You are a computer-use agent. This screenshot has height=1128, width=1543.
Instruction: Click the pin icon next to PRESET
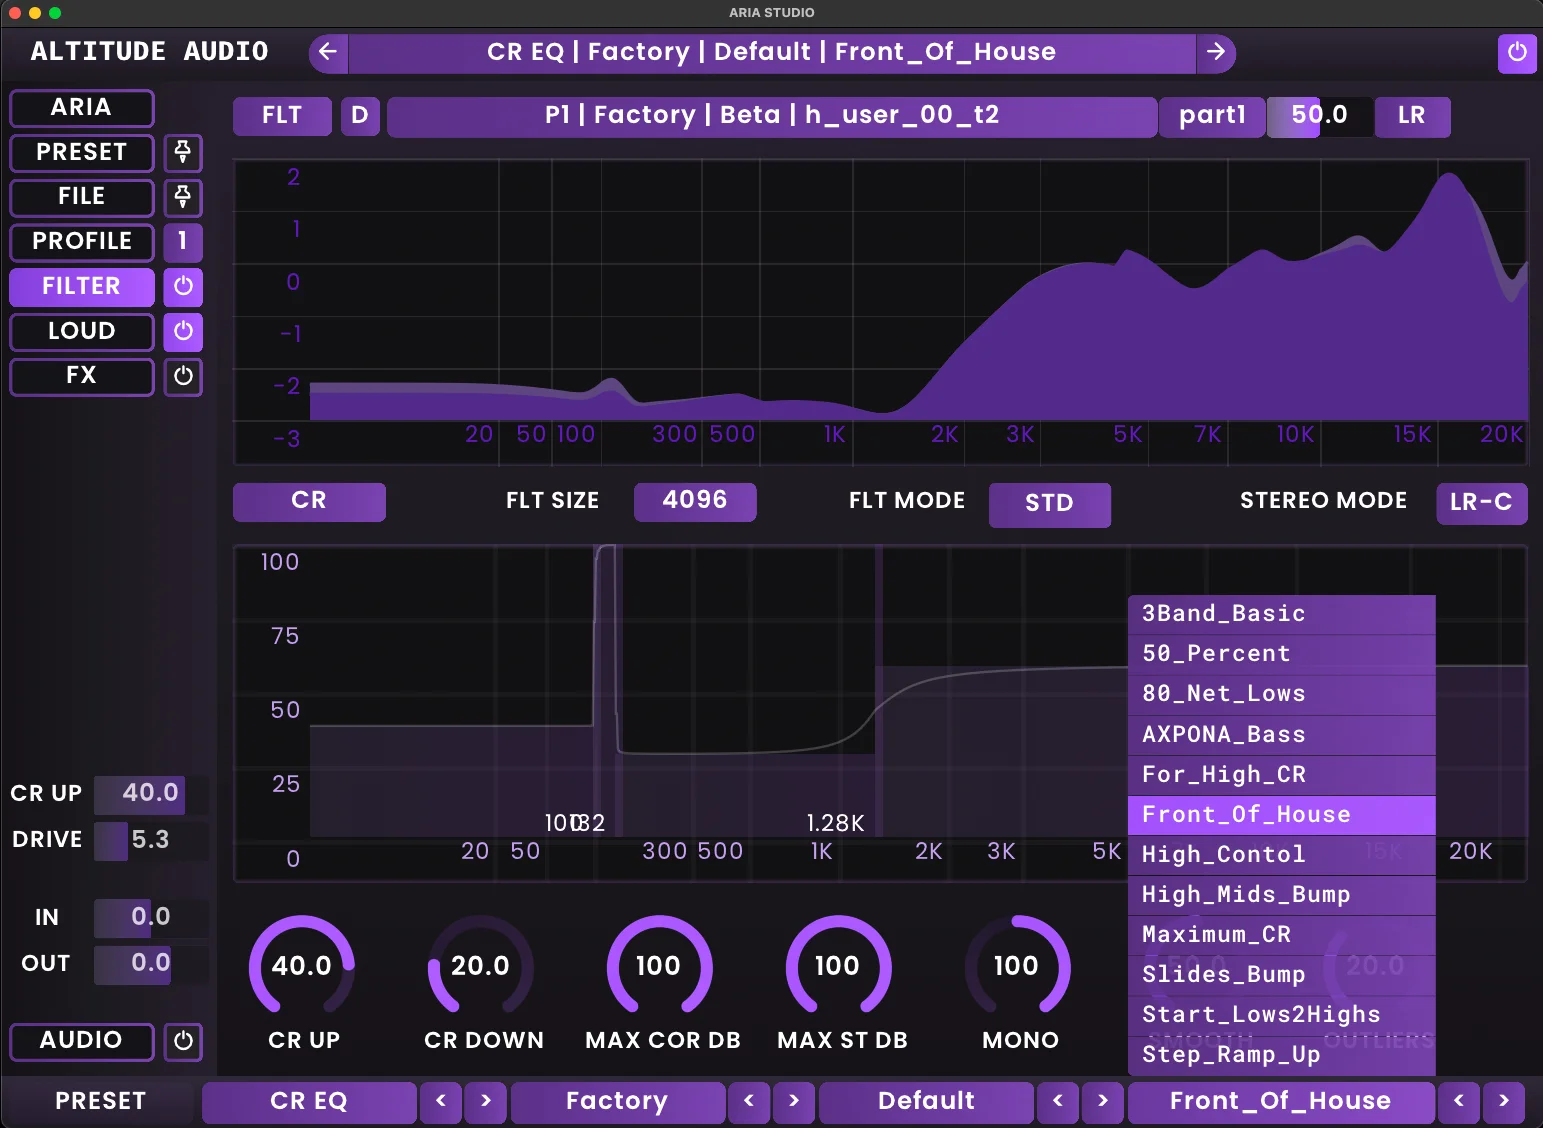(x=183, y=153)
